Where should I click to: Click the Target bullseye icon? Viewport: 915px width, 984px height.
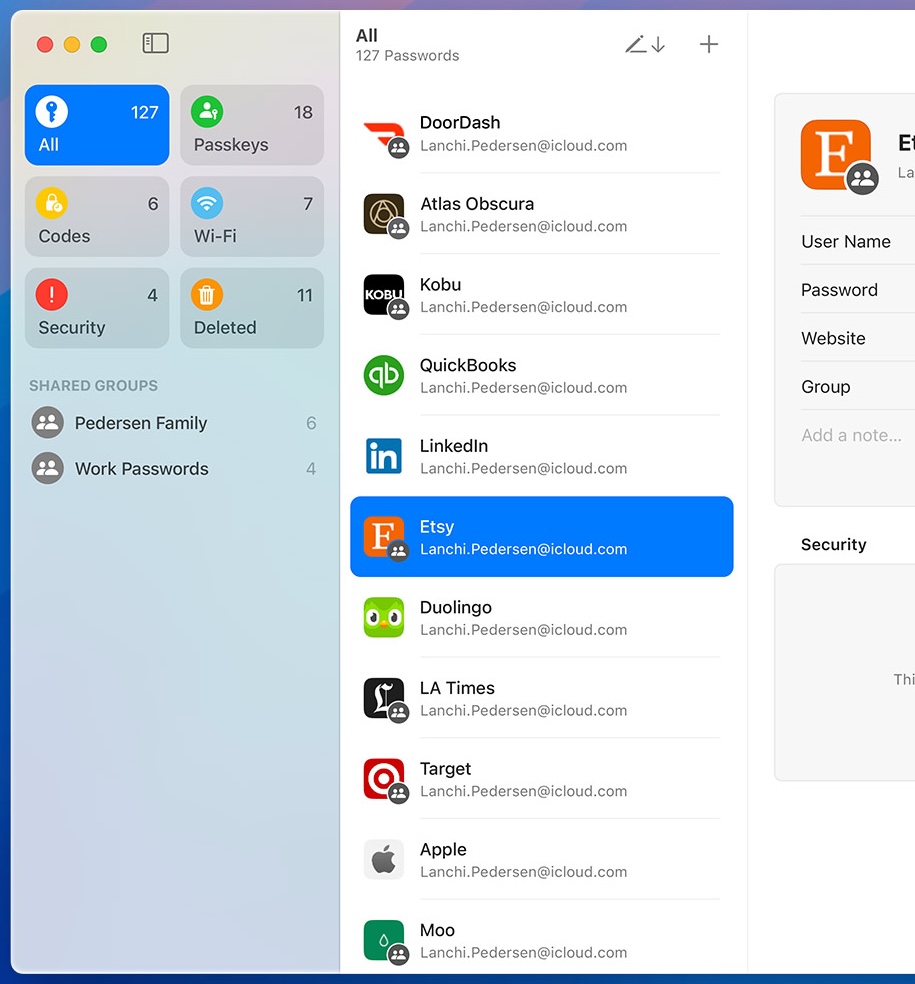coord(384,779)
